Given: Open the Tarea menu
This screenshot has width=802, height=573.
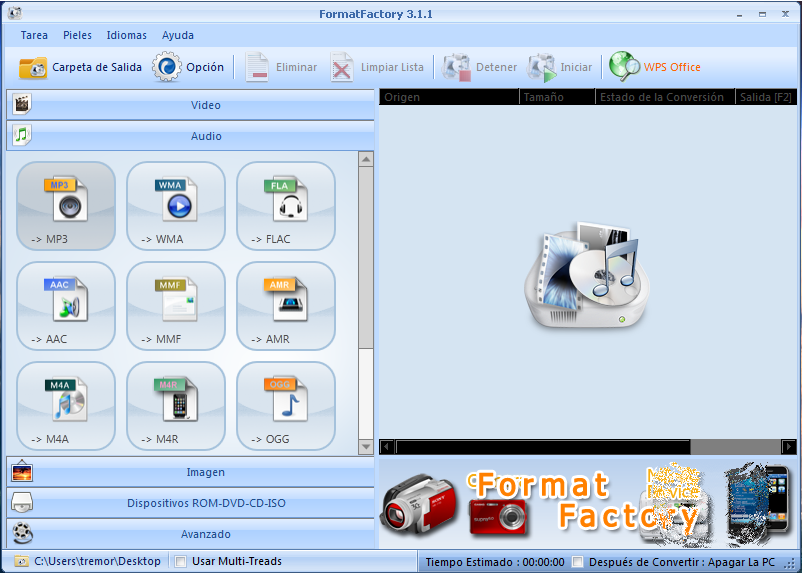Looking at the screenshot, I should (x=34, y=35).
